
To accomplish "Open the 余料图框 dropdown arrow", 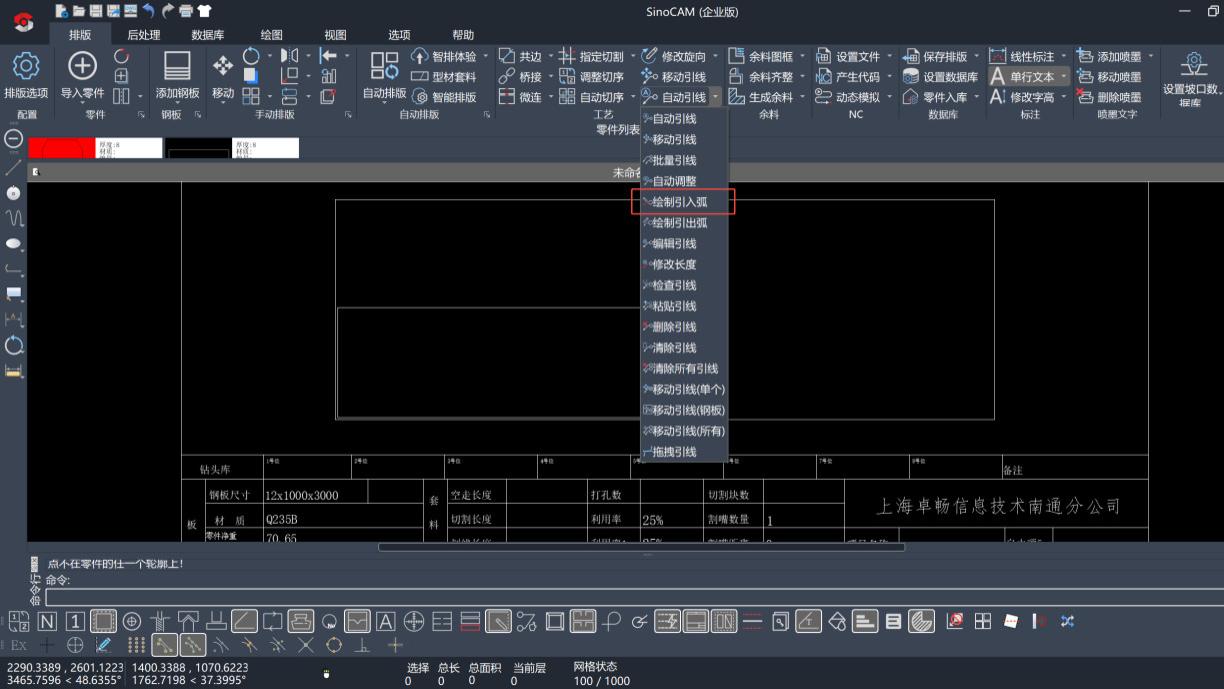I will (802, 57).
